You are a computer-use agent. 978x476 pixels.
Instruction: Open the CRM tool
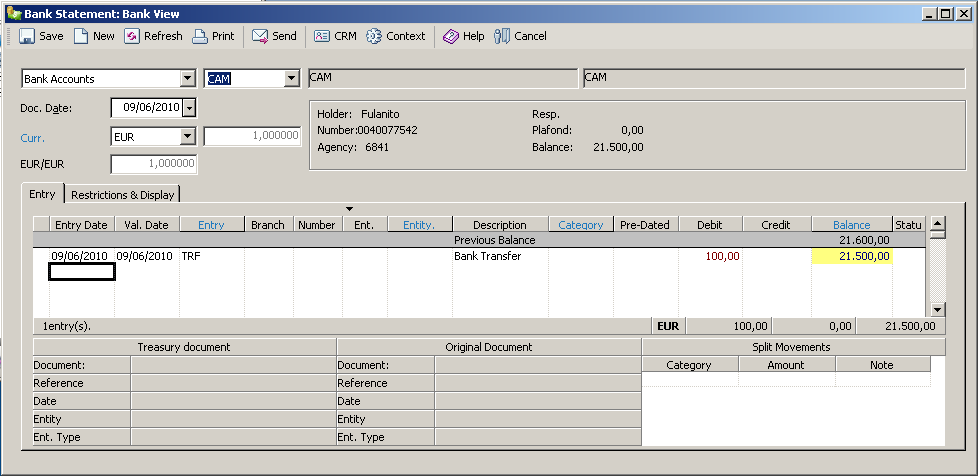pos(322,36)
